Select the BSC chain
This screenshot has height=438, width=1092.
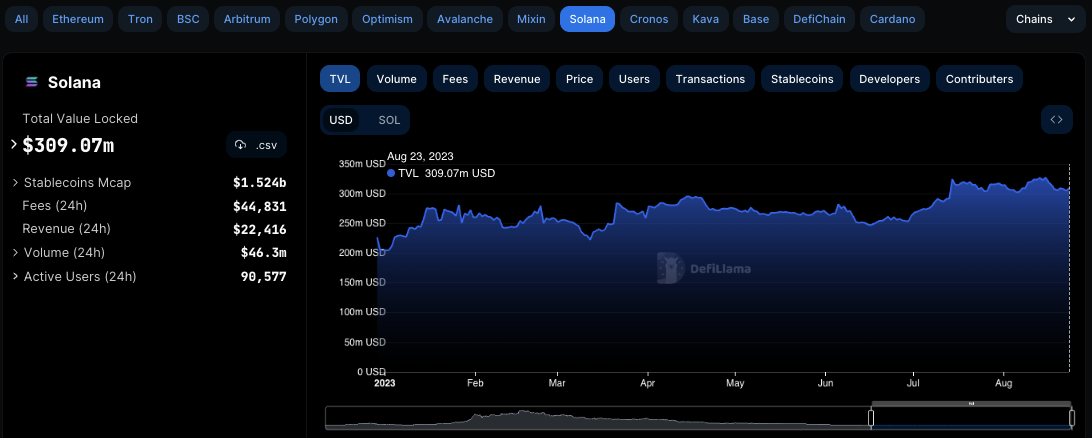pos(188,19)
